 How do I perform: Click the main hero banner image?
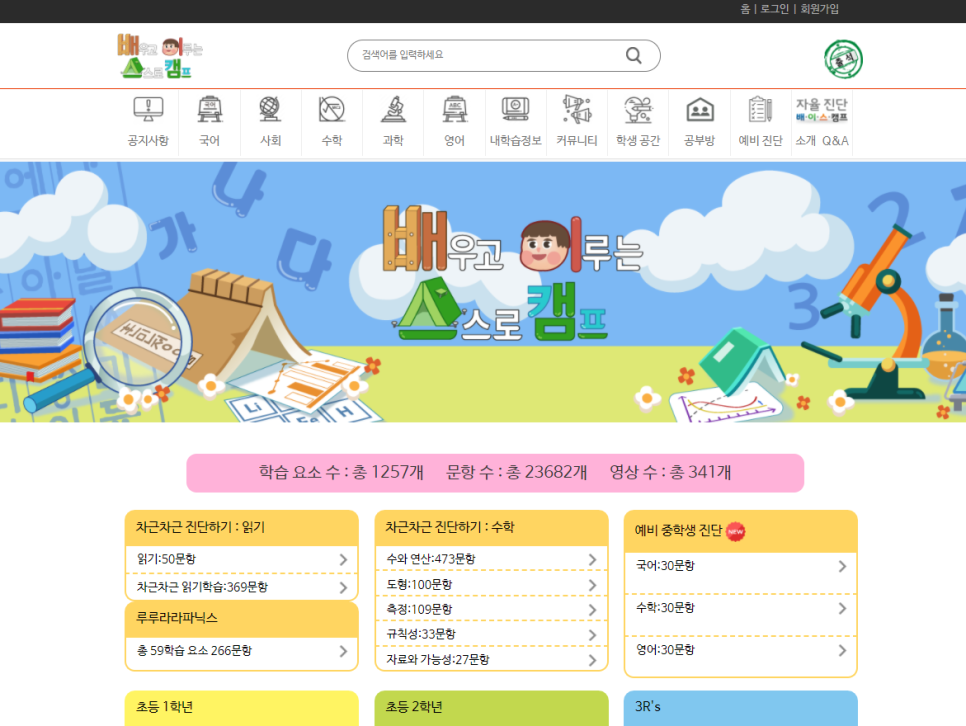[483, 292]
